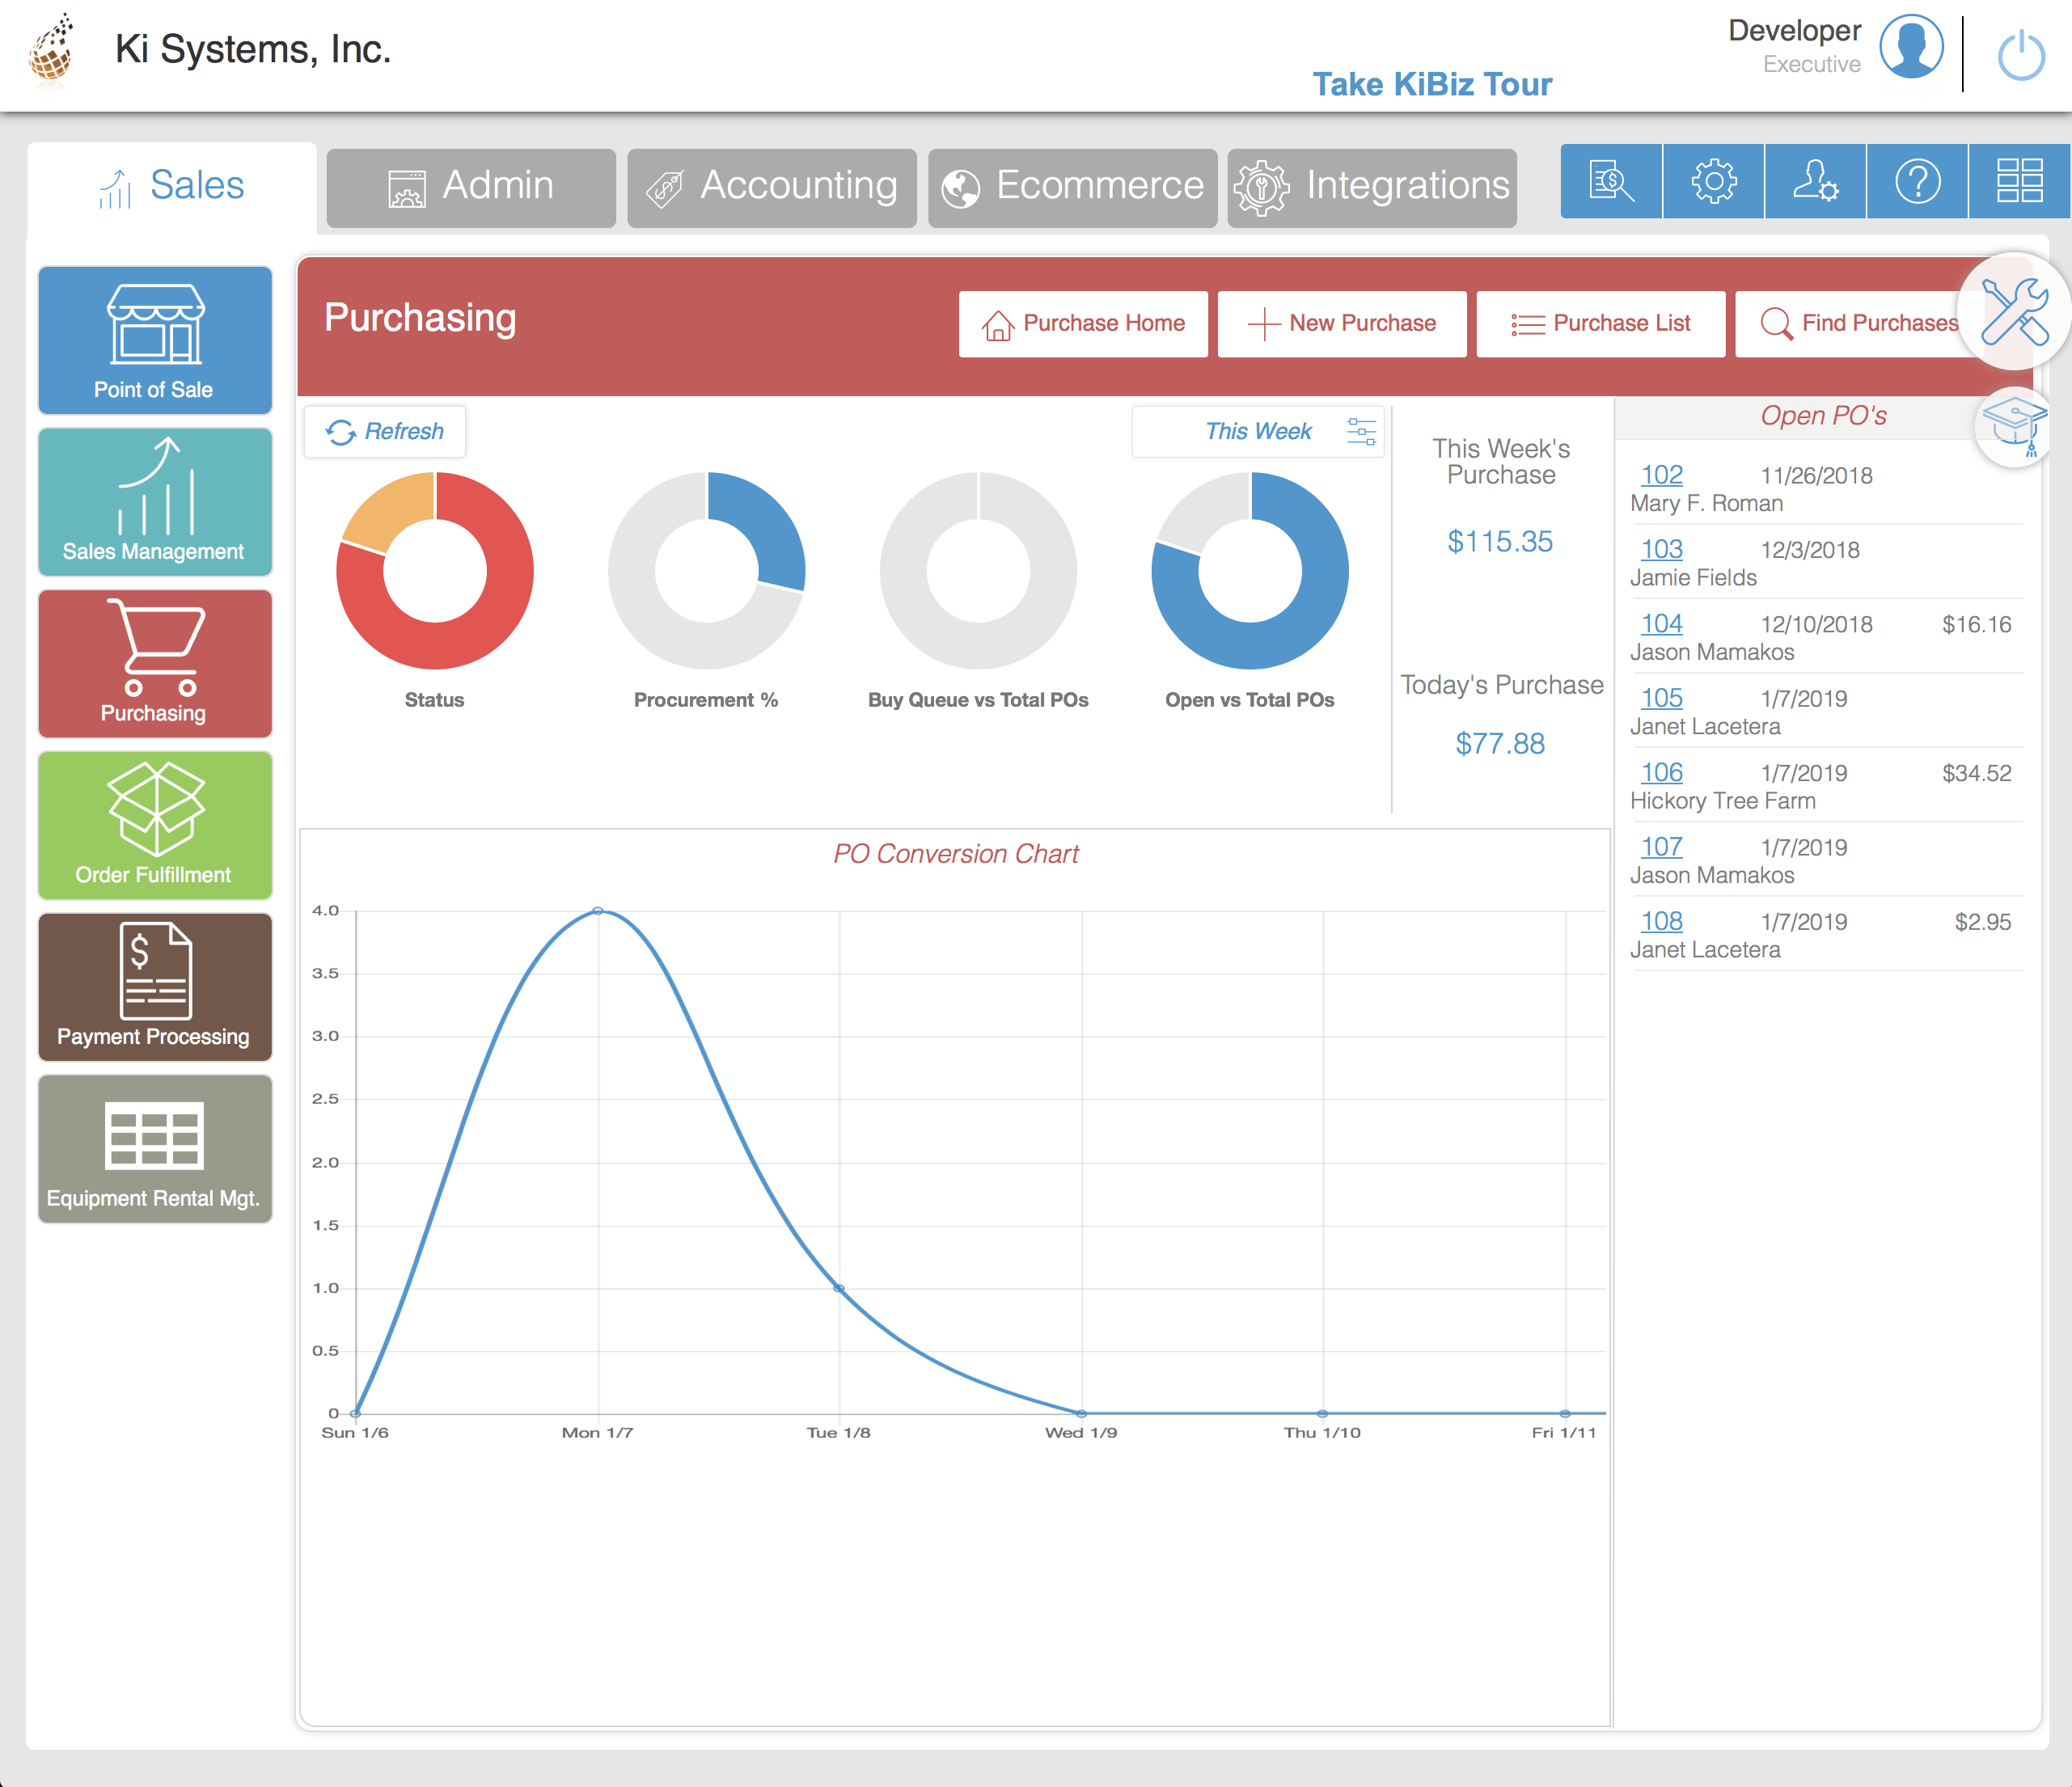Click the Open PO's panel header
Screen dimensions: 2072x1787
pos(1823,416)
